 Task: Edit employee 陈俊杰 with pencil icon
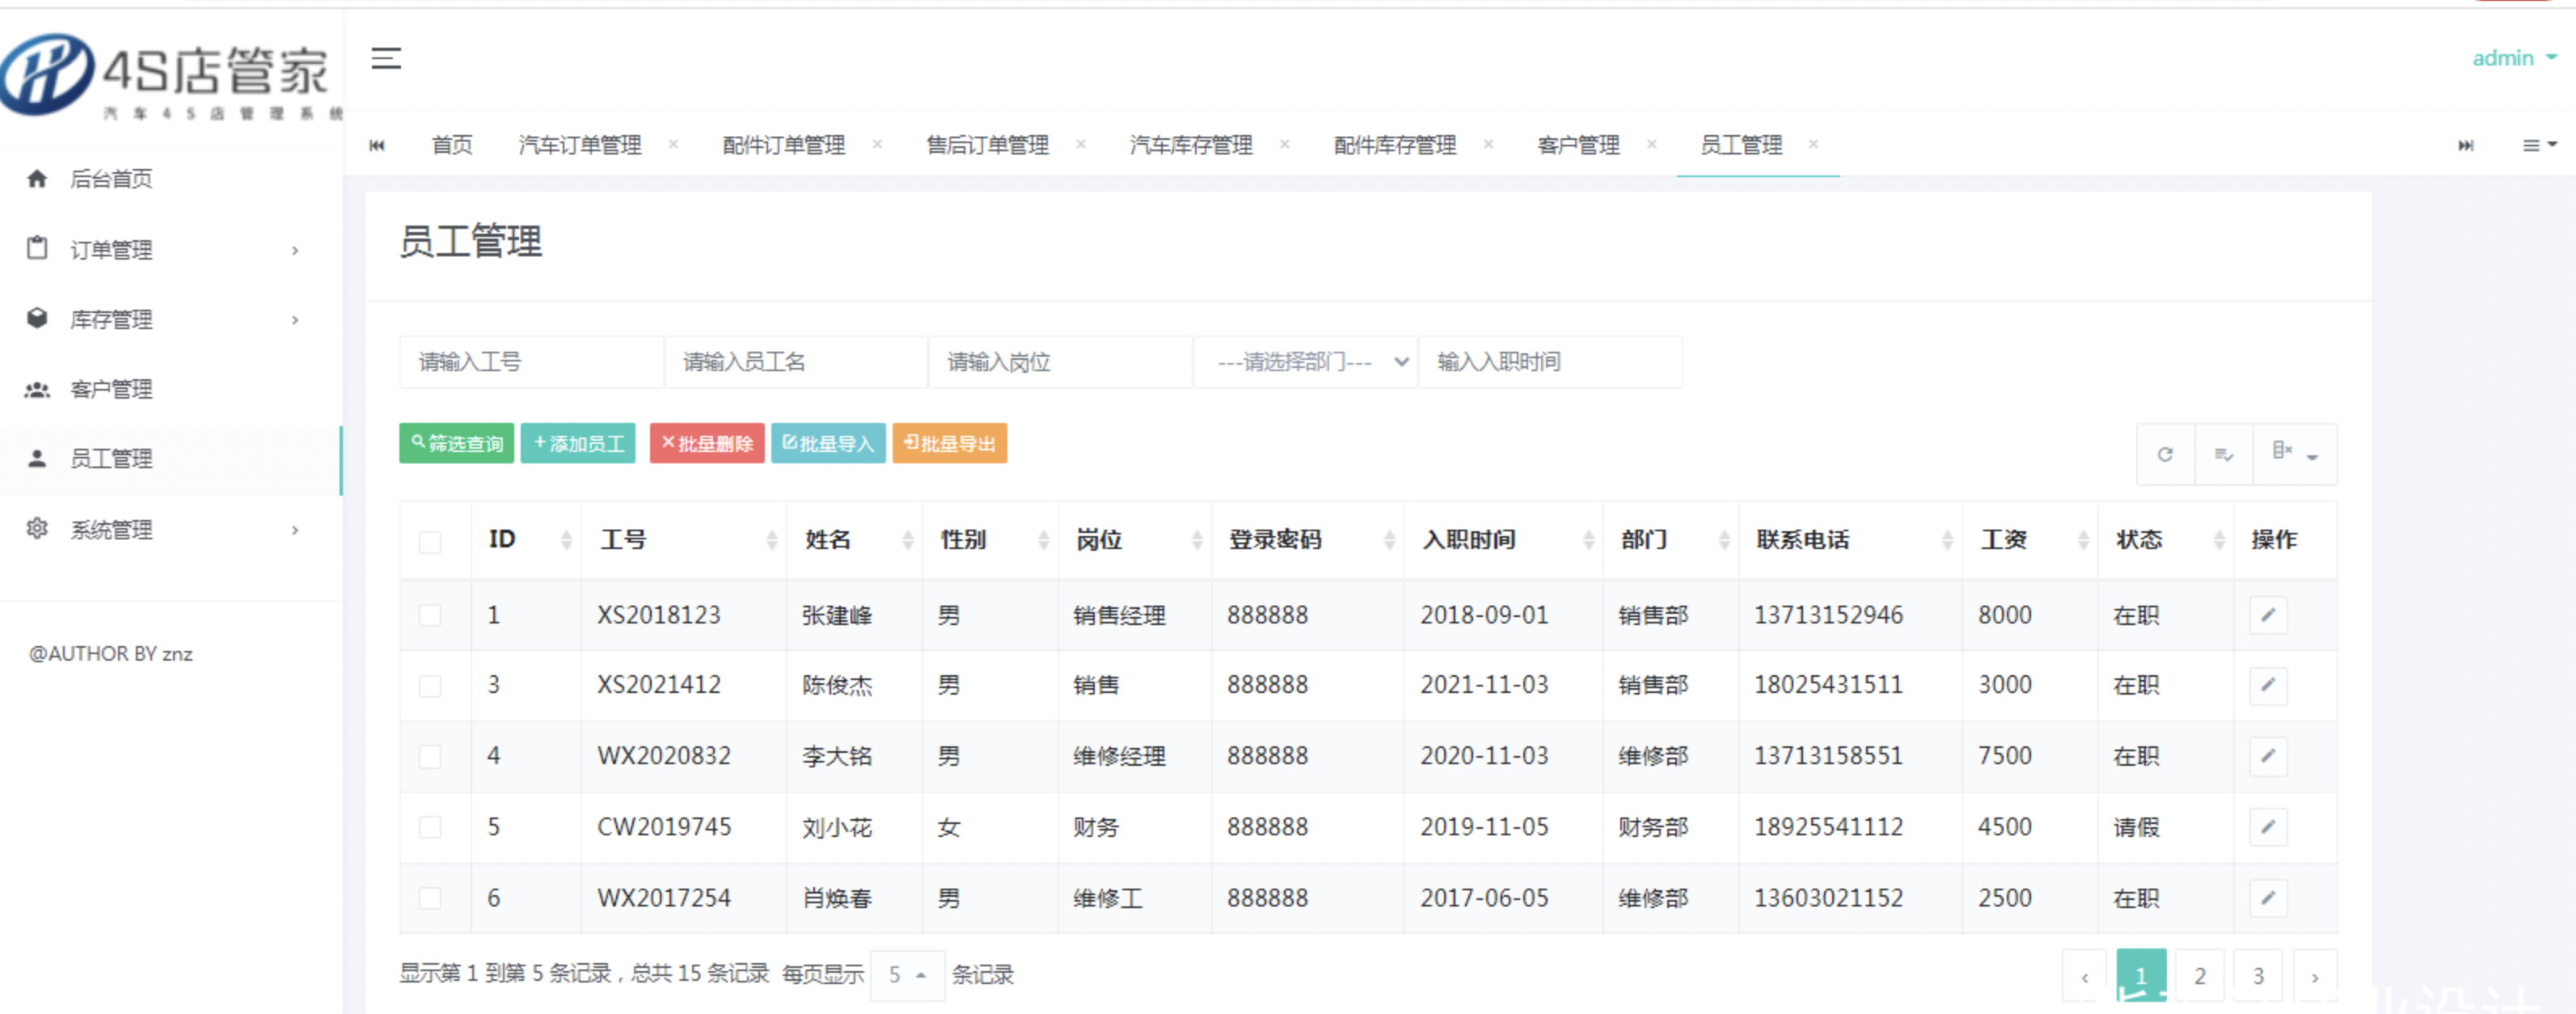click(2268, 685)
